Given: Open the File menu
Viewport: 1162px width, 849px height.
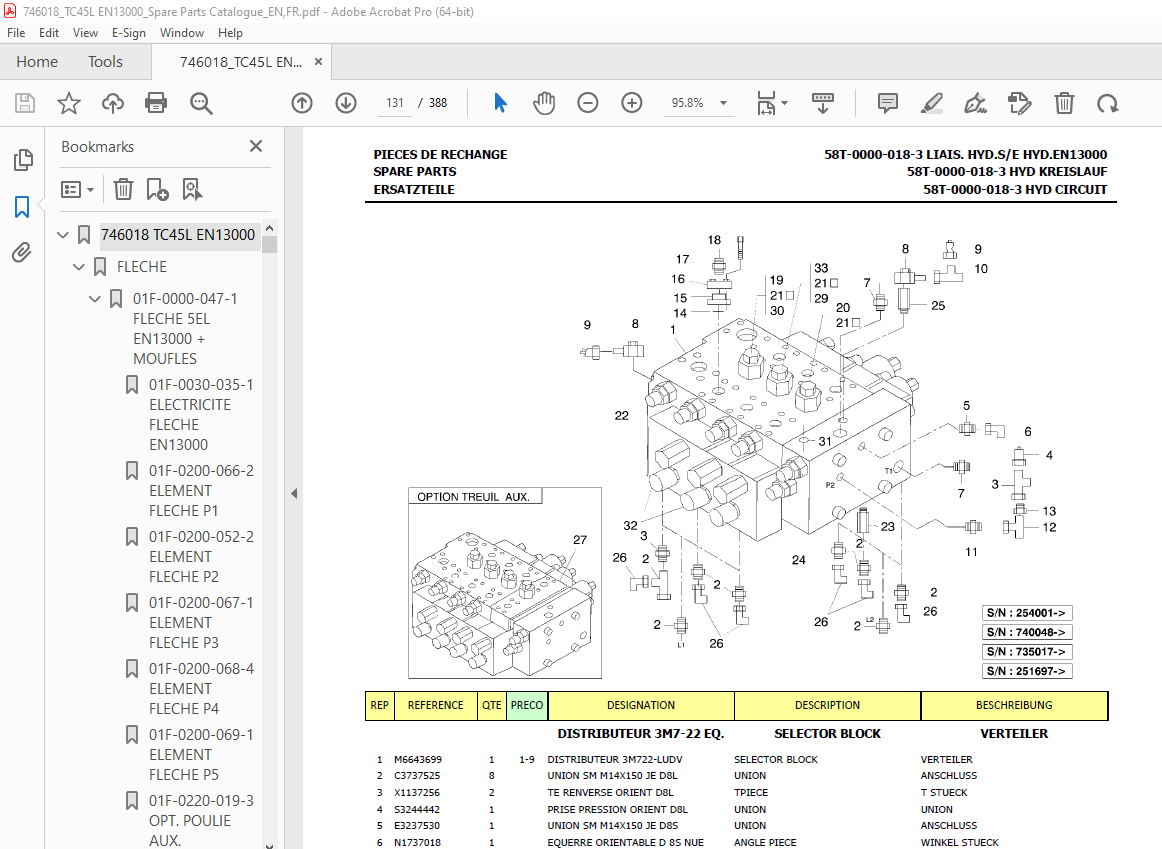Looking at the screenshot, I should click(x=16, y=33).
